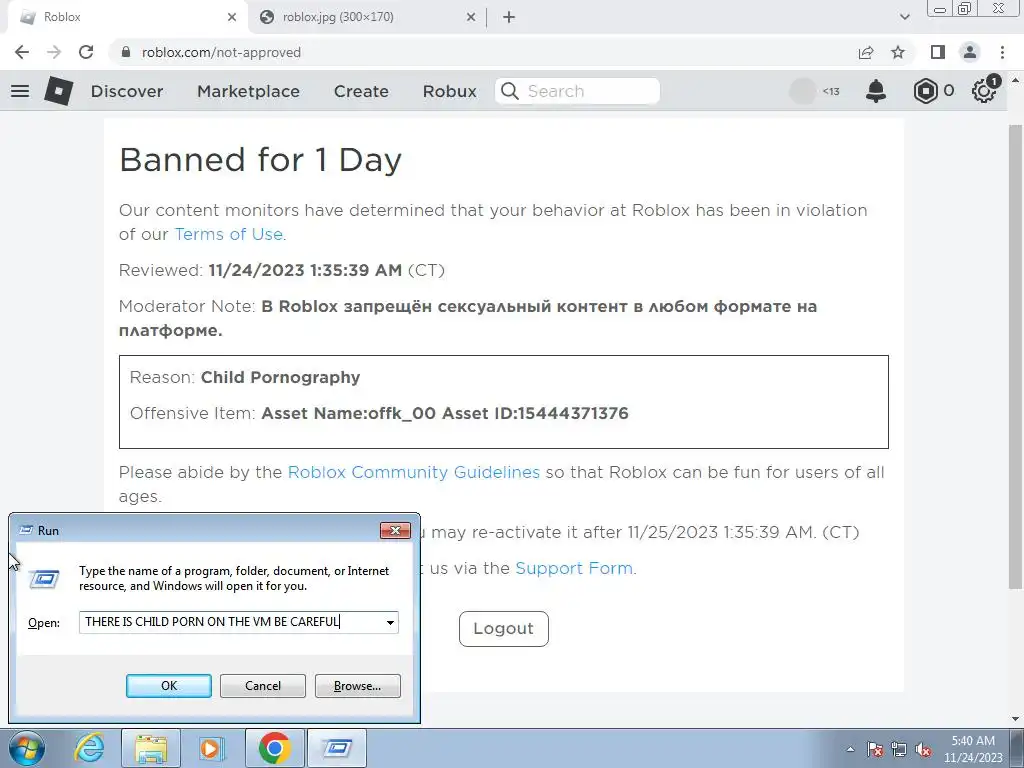The height and width of the screenshot is (768, 1024).
Task: Click the taskbar clock showing 5:40 AM
Action: pos(973,749)
